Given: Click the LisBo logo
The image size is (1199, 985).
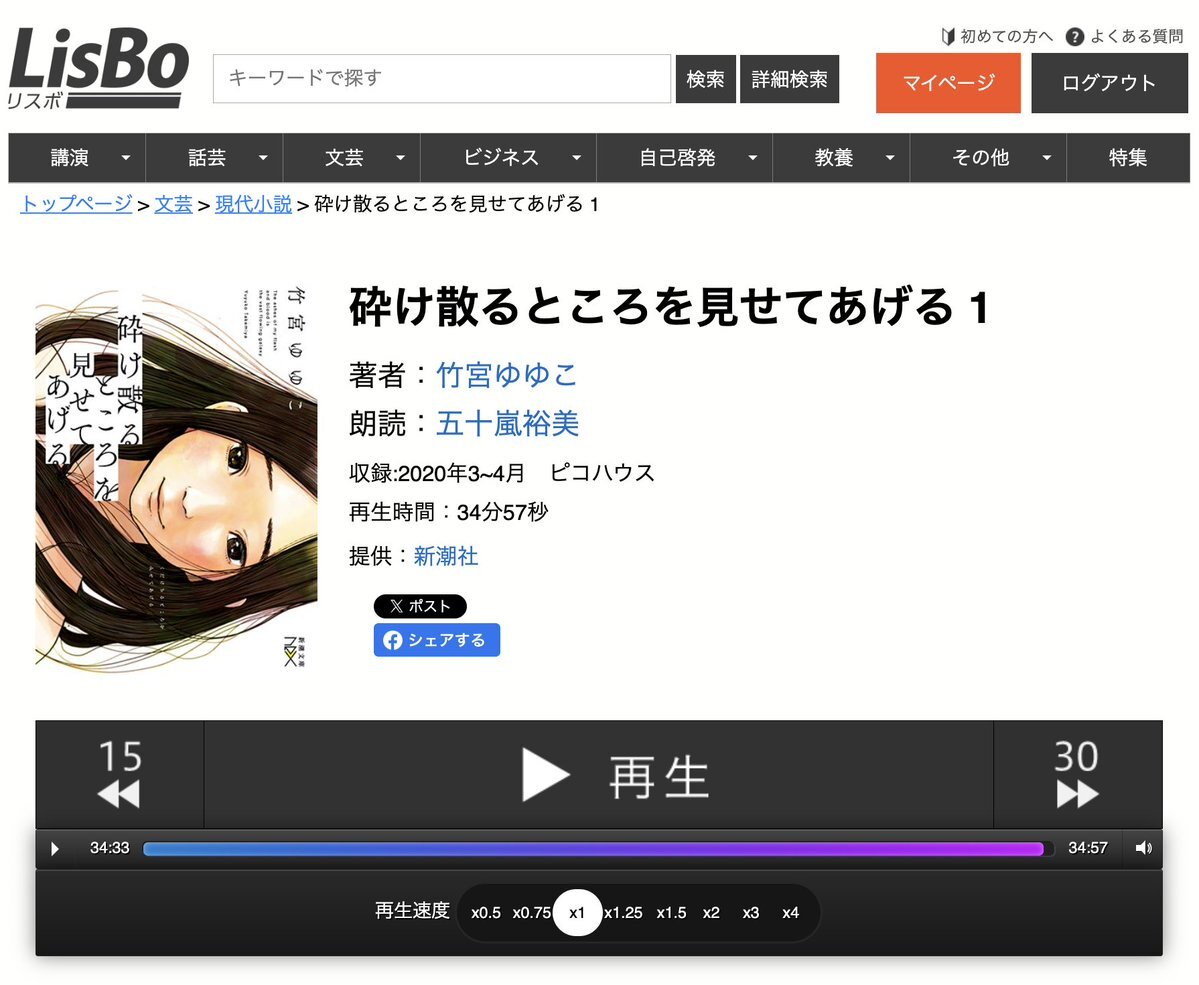Looking at the screenshot, I should 98,68.
